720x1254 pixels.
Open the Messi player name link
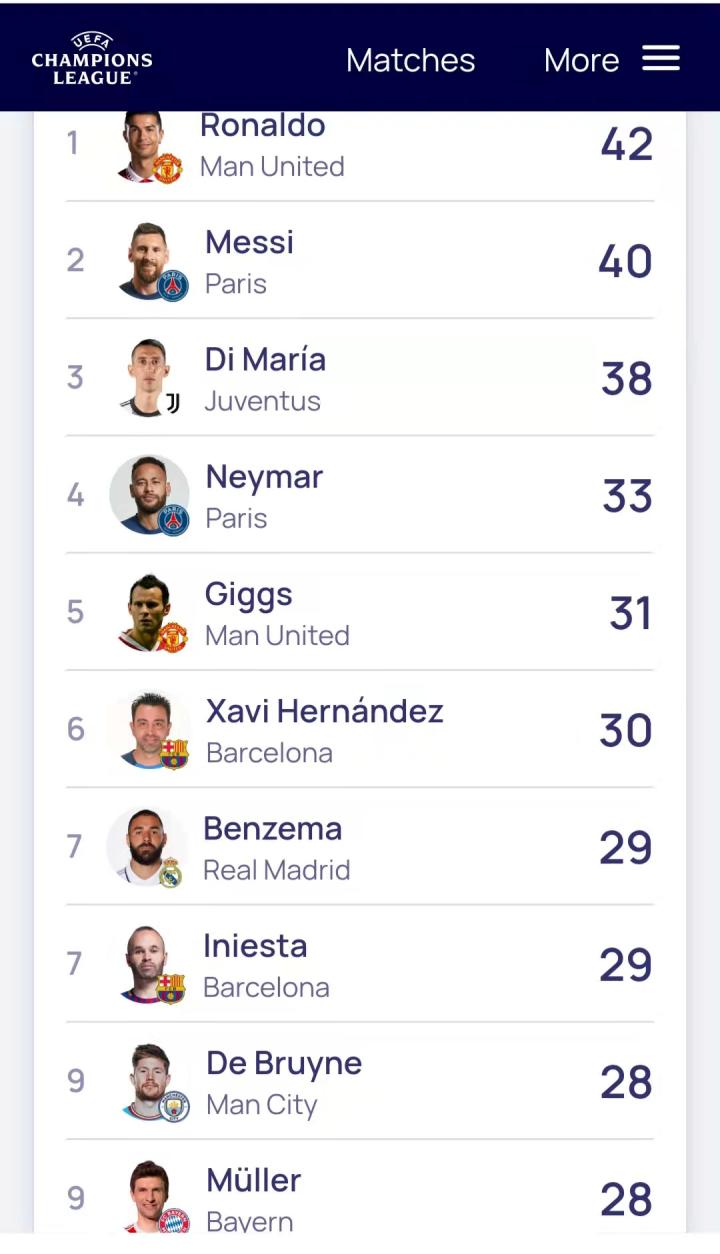click(x=249, y=242)
